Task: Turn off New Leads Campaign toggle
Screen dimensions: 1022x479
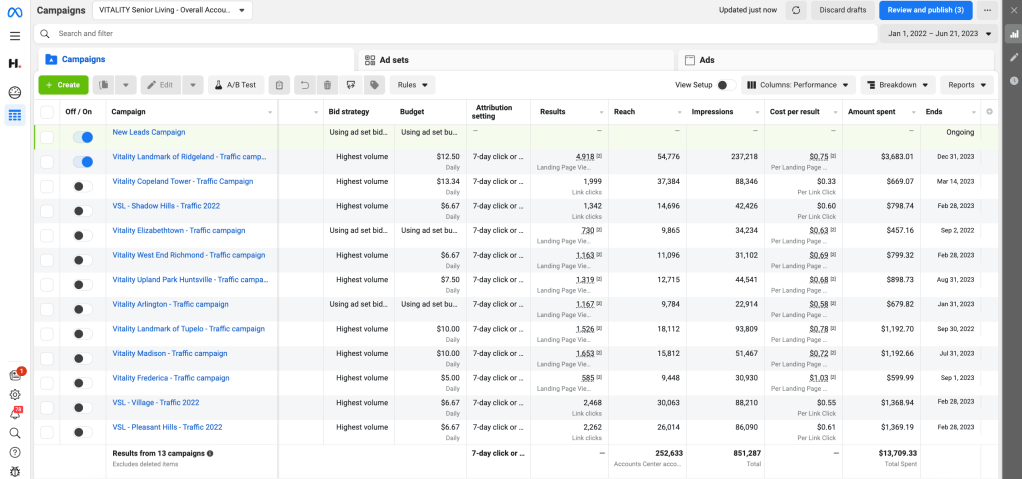Action: (x=83, y=137)
